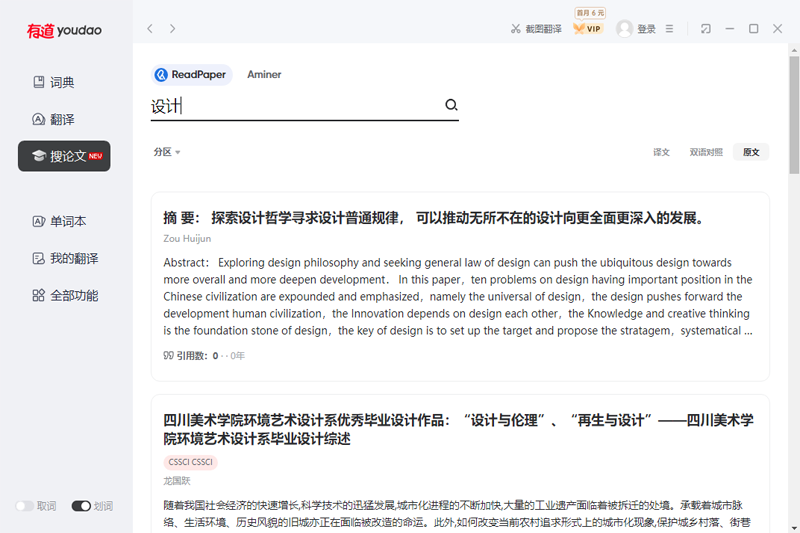Click the mini window mode icon
This screenshot has width=800, height=533.
click(x=706, y=29)
